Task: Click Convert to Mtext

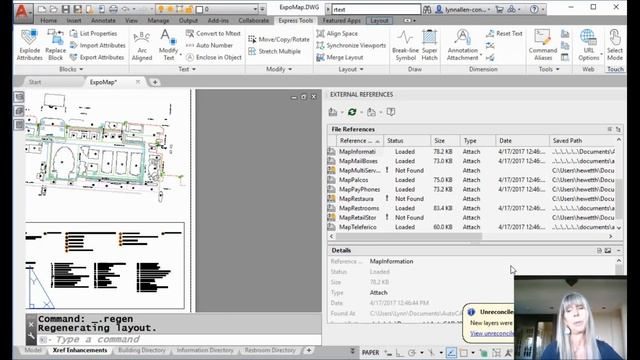Action: point(213,33)
